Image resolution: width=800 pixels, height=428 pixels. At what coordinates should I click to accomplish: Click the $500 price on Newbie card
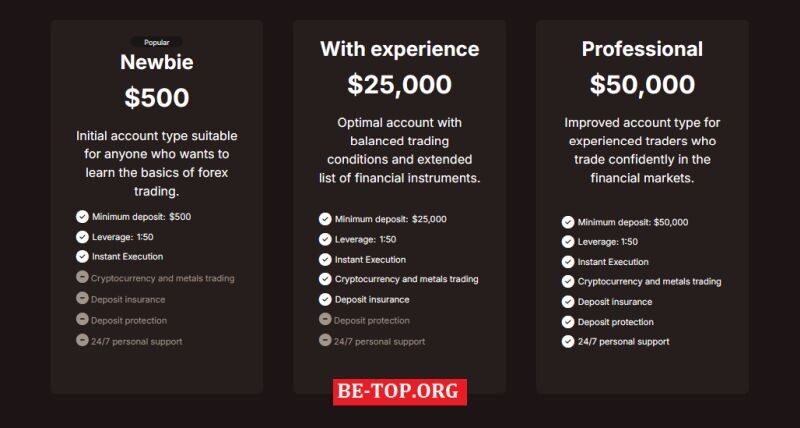[157, 98]
